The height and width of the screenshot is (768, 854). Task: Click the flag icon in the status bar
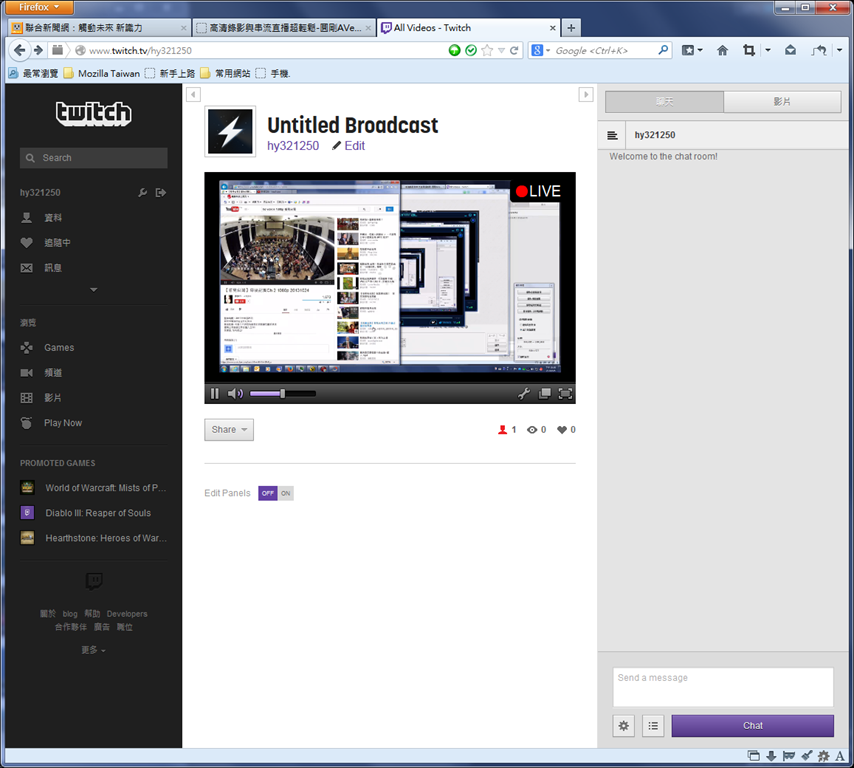789,755
